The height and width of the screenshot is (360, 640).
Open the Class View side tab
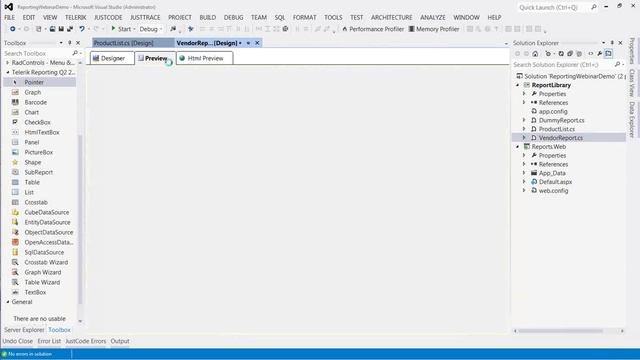(x=632, y=82)
